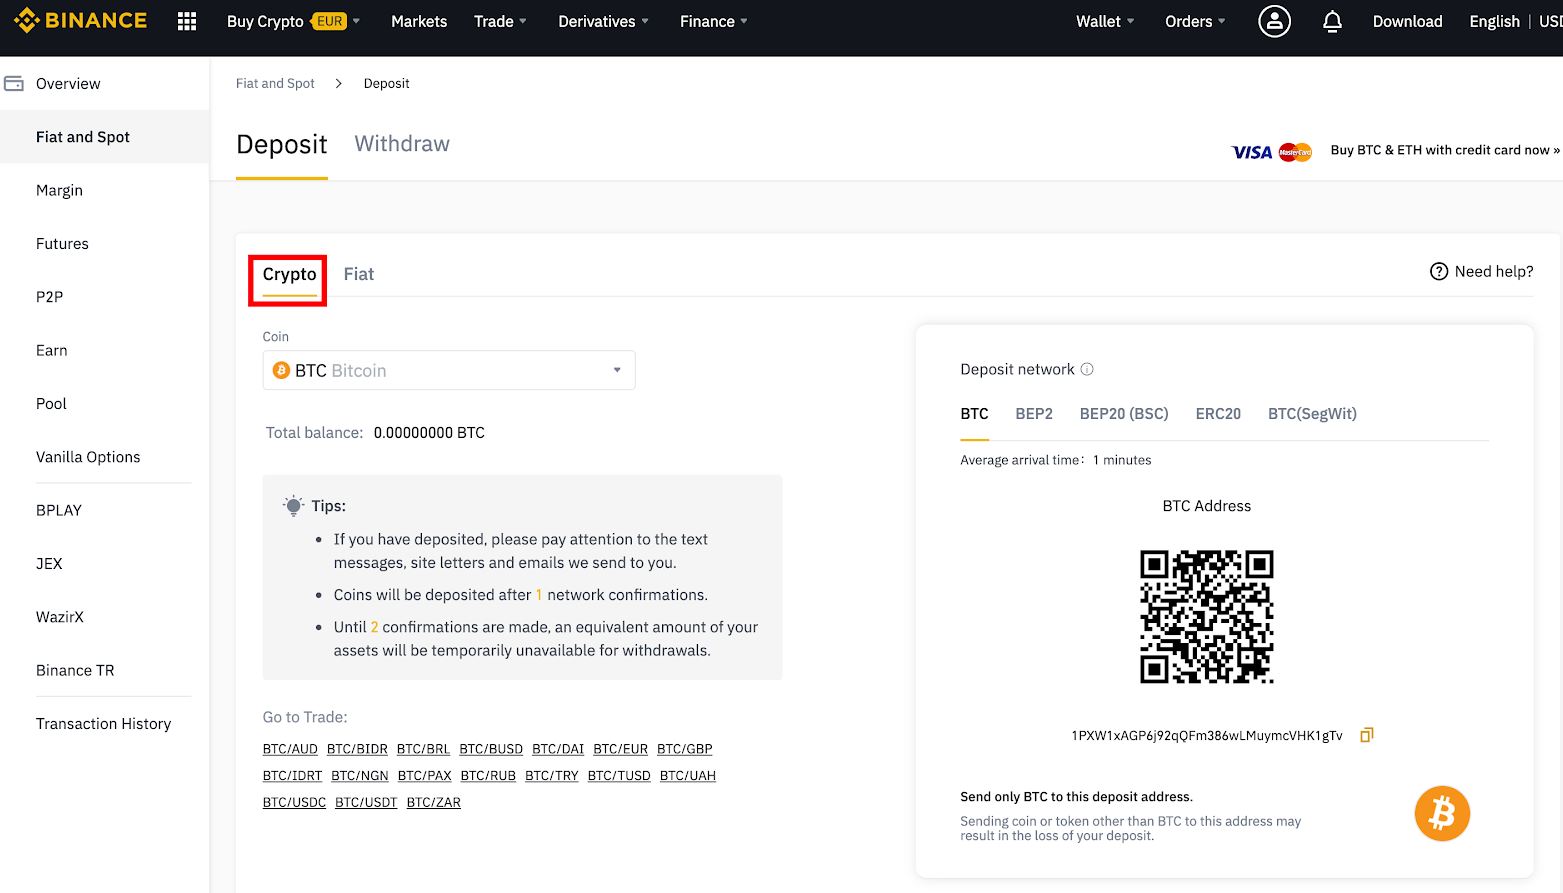Open WazirX in the sidebar
This screenshot has width=1563, height=893.
60,617
